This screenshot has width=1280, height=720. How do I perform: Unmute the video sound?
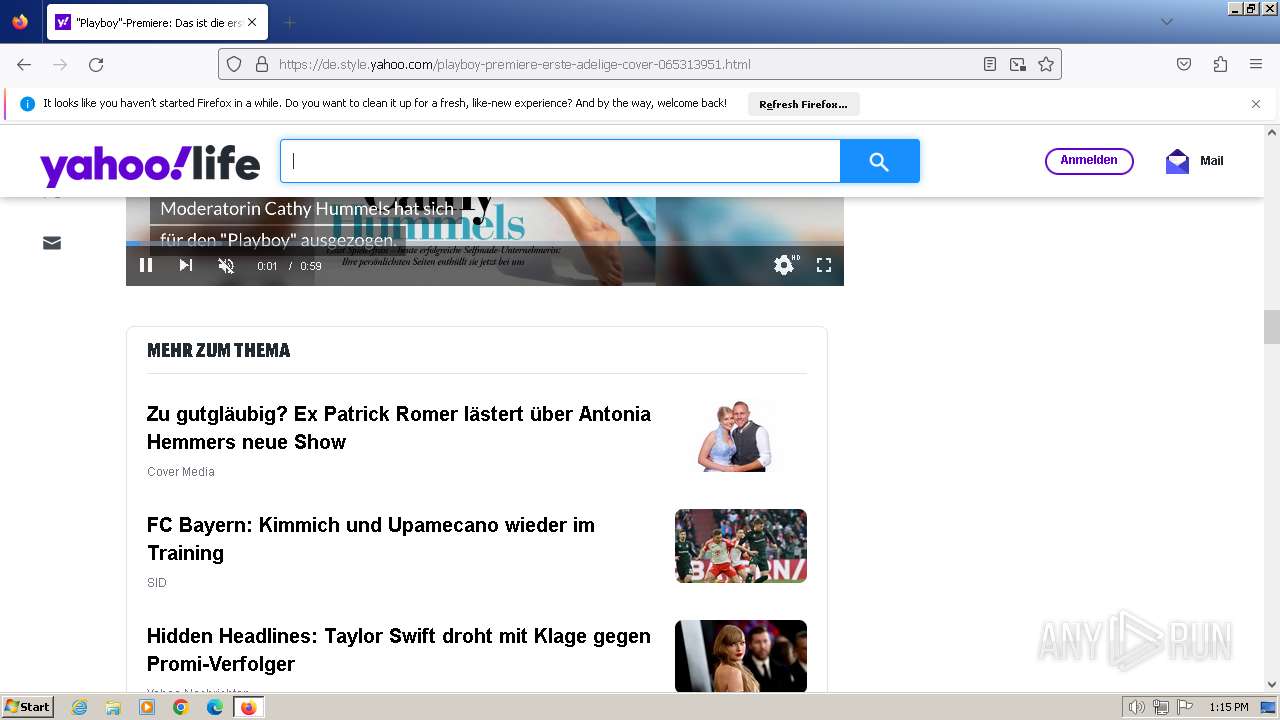point(226,265)
